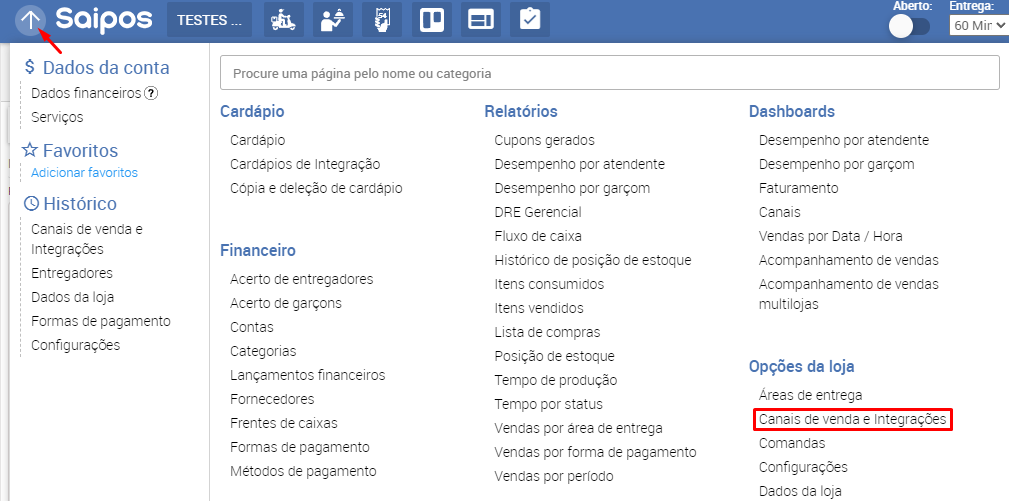The image size is (1009, 501).
Task: Open the waiter service icon in toolbar
Action: click(x=333, y=19)
